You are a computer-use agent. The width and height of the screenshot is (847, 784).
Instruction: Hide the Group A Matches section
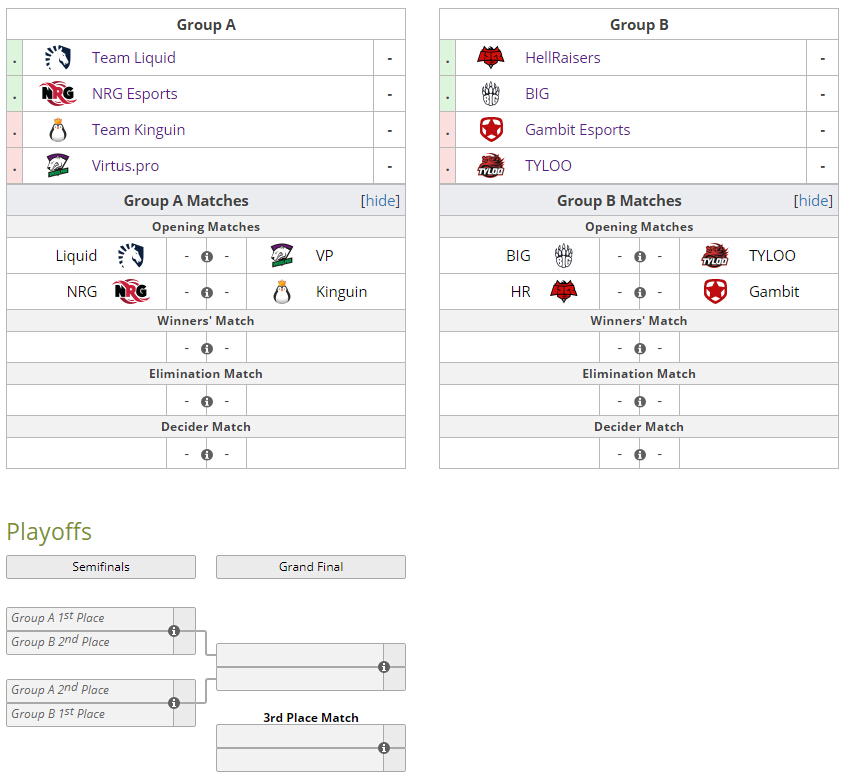coord(380,200)
